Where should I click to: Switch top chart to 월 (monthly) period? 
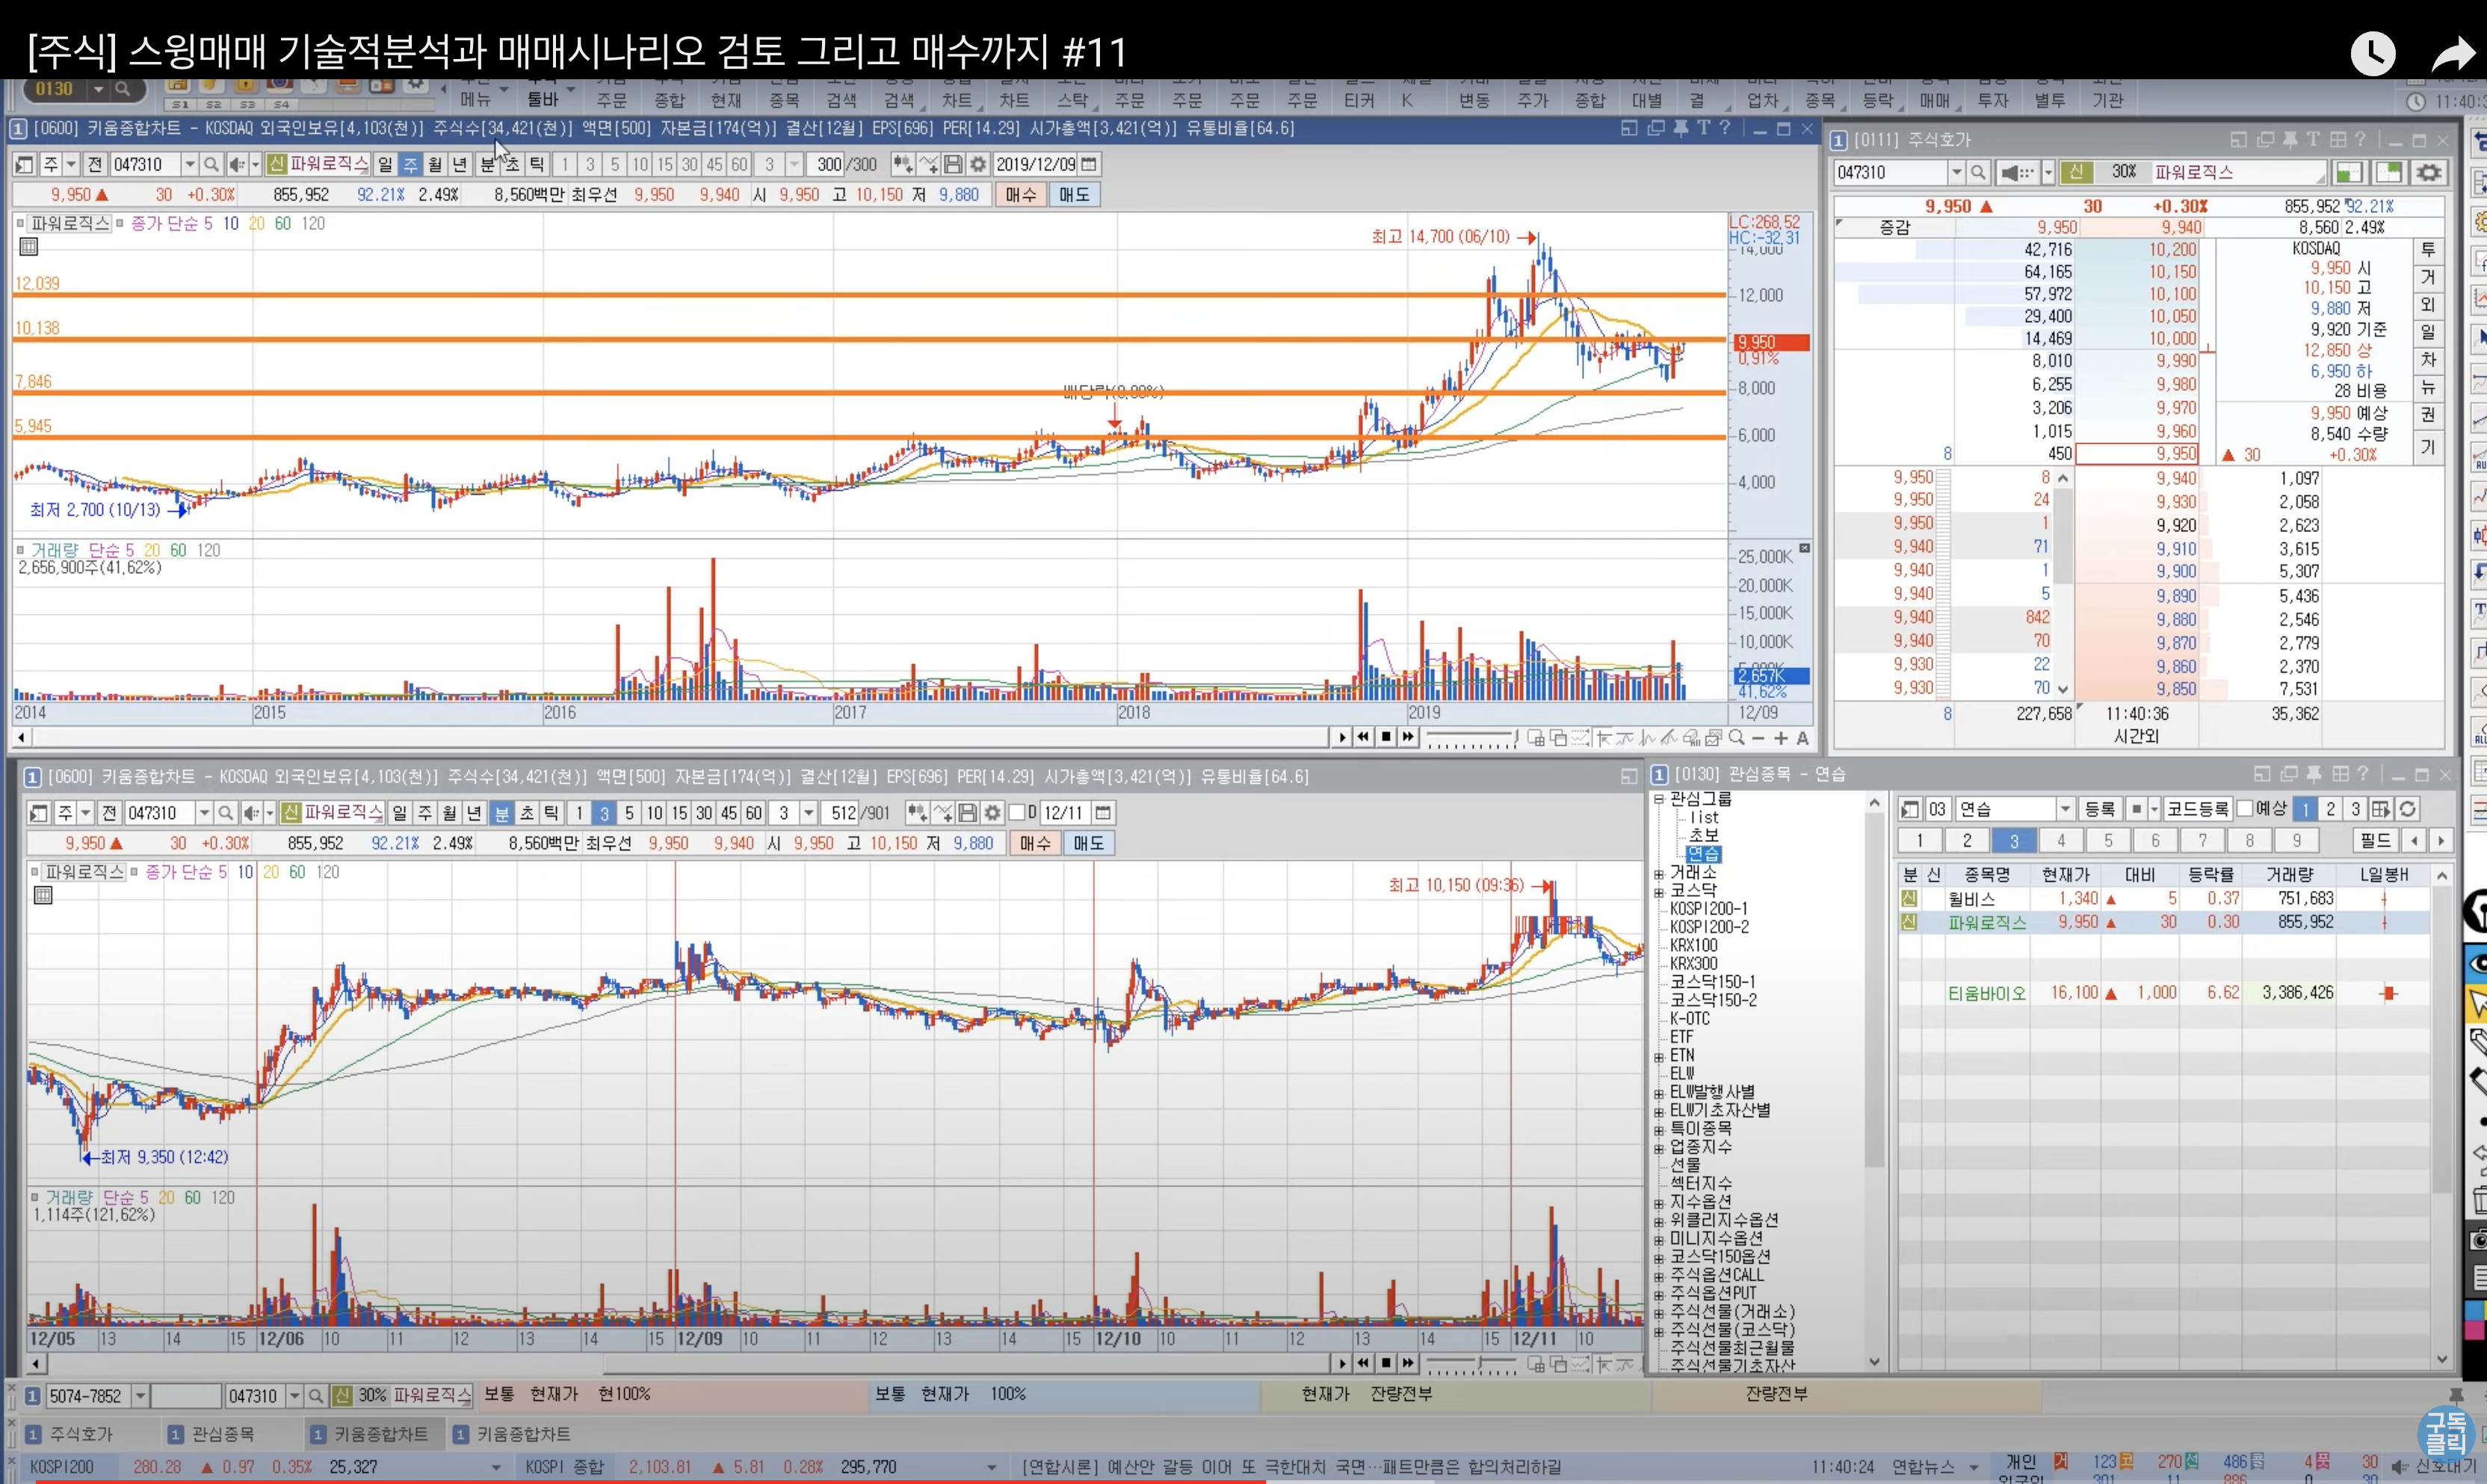pos(435,164)
